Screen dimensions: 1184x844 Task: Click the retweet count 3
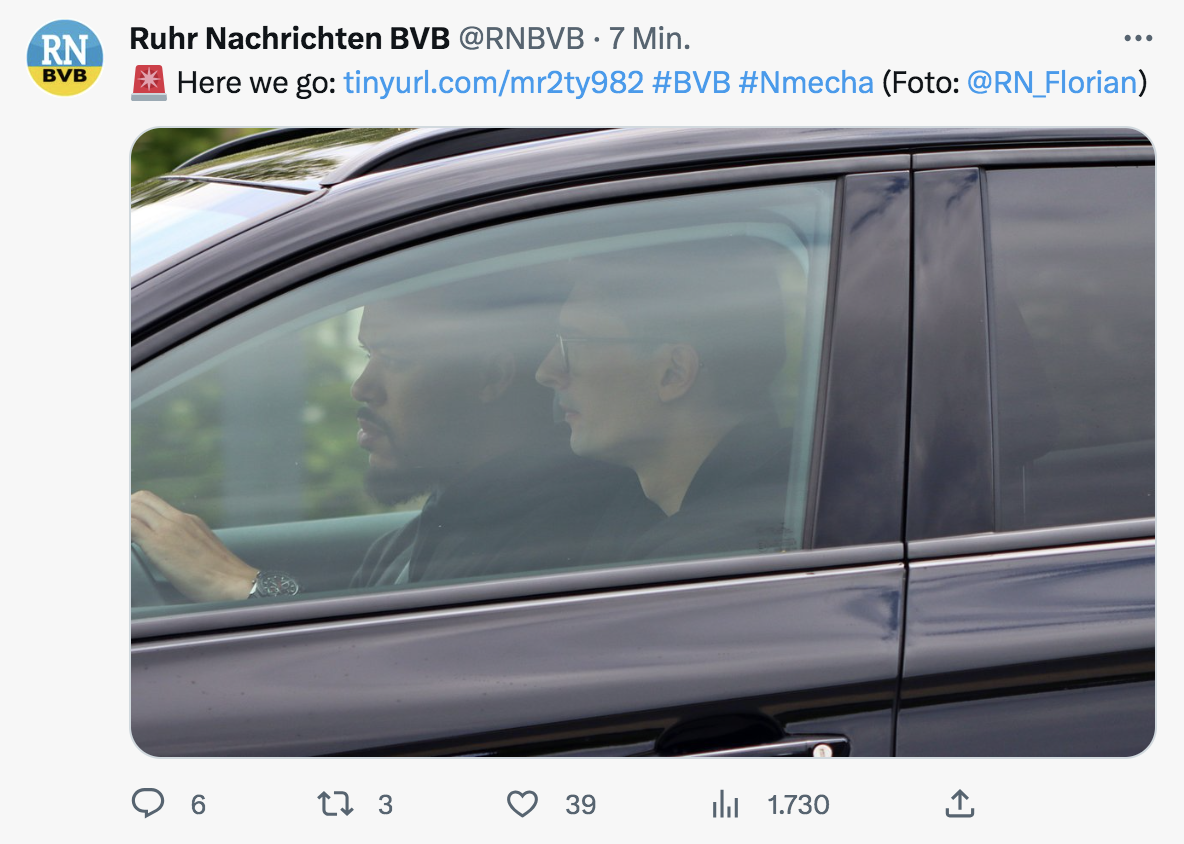(385, 805)
